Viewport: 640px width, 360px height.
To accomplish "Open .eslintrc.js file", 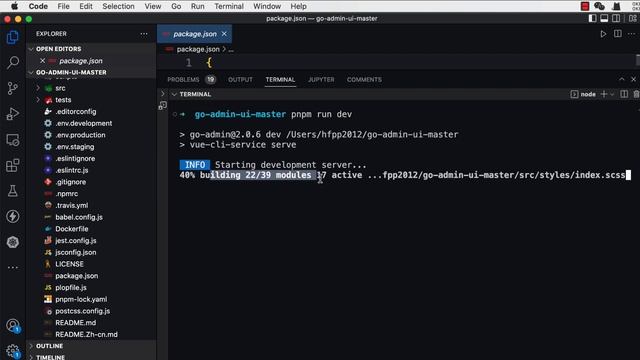I will pyautogui.click(x=72, y=170).
